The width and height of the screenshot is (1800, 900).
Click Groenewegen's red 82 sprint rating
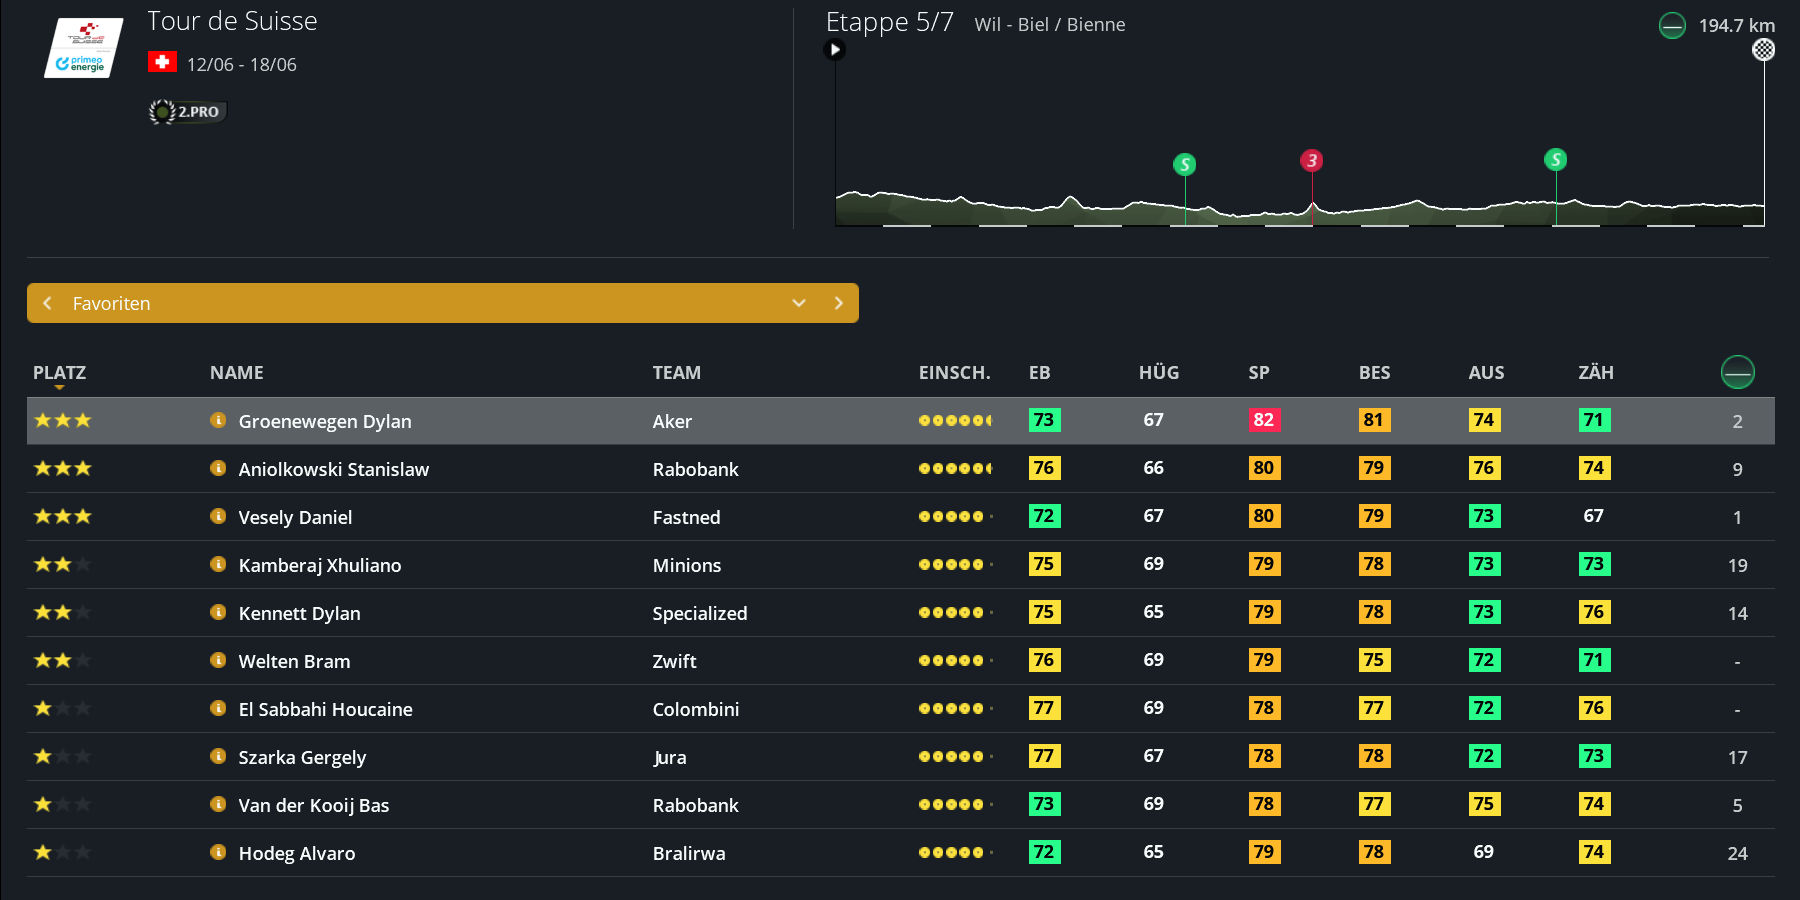click(x=1263, y=420)
